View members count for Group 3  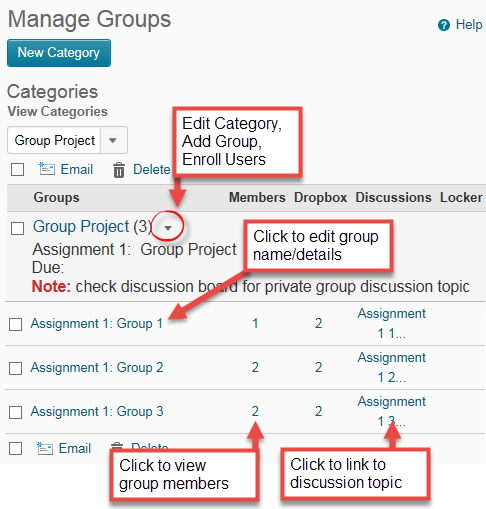point(255,411)
